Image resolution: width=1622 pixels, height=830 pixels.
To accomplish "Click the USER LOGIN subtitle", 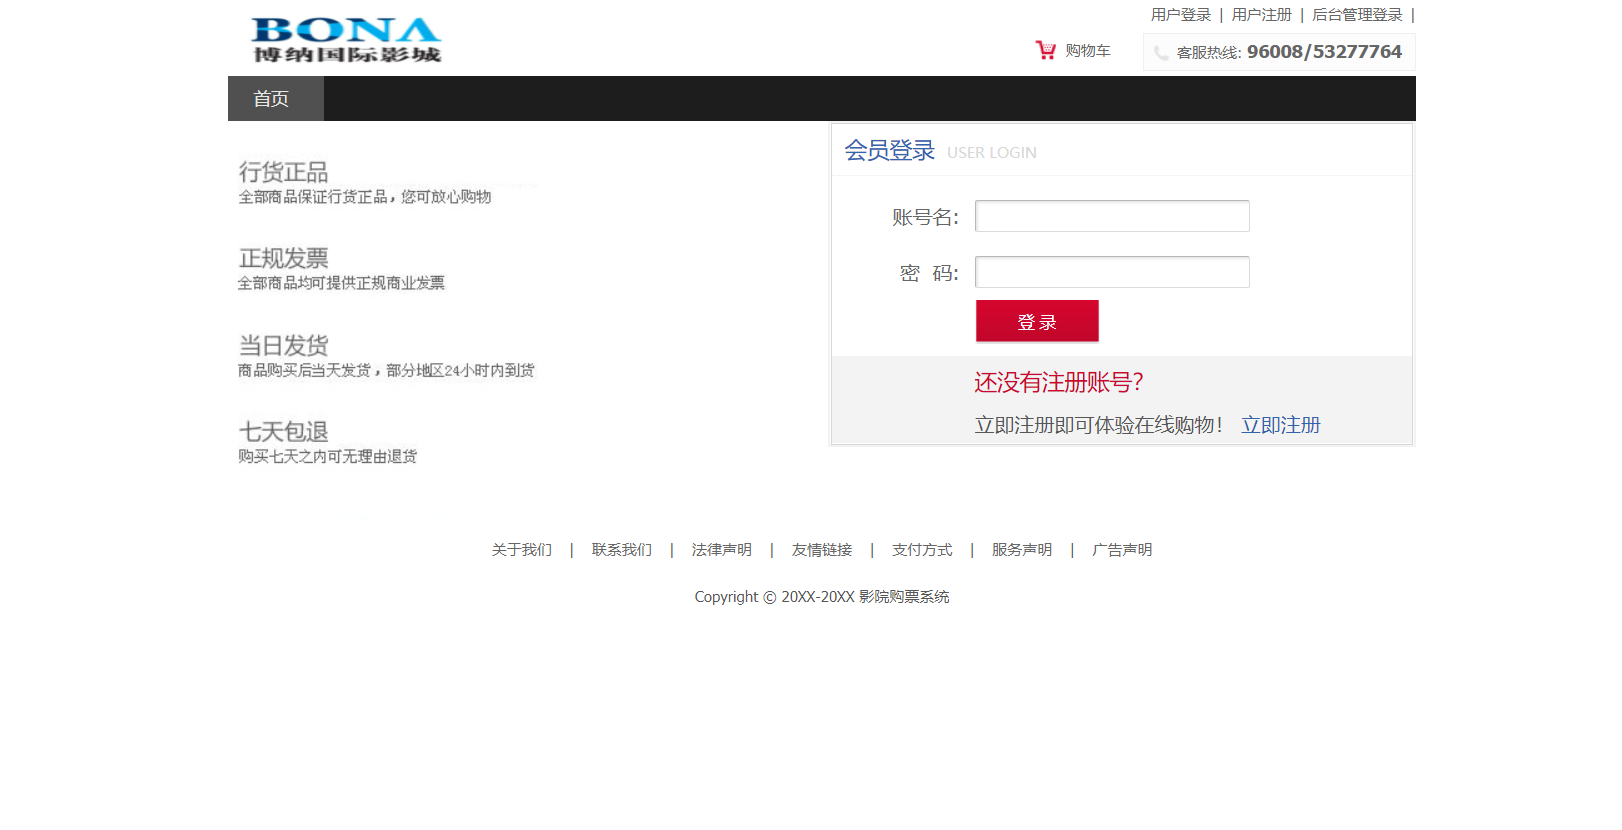I will pos(991,153).
